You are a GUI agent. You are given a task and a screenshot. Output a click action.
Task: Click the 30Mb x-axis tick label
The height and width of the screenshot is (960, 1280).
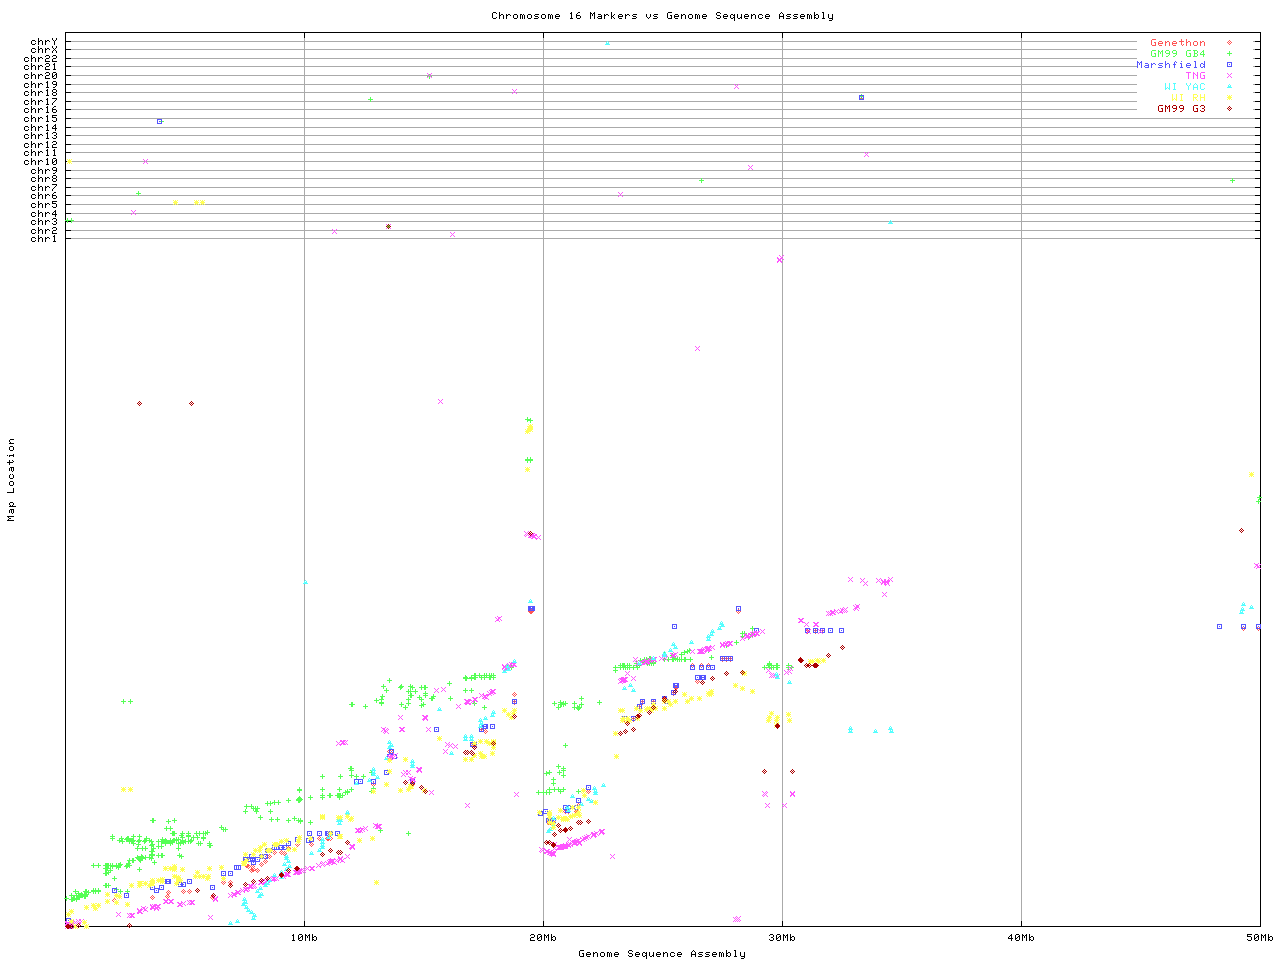(782, 938)
